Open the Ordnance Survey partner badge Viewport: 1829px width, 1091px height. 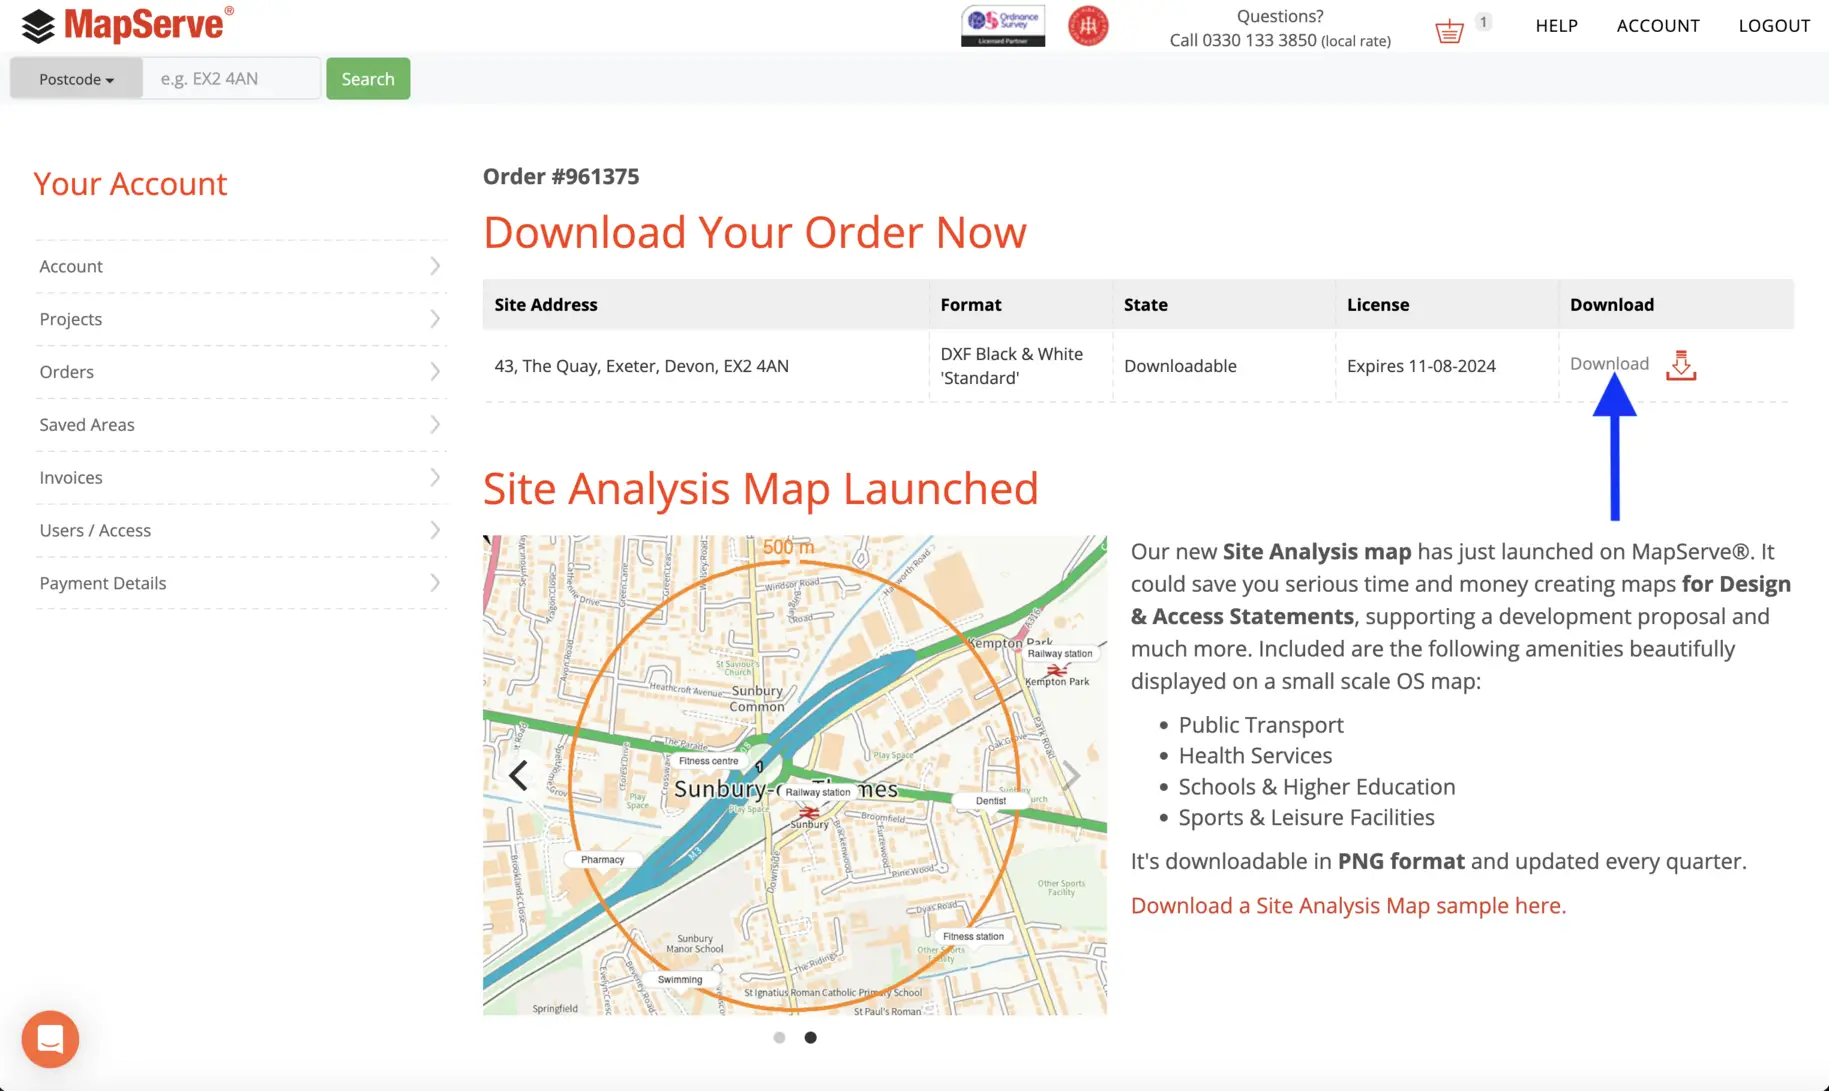click(1003, 26)
